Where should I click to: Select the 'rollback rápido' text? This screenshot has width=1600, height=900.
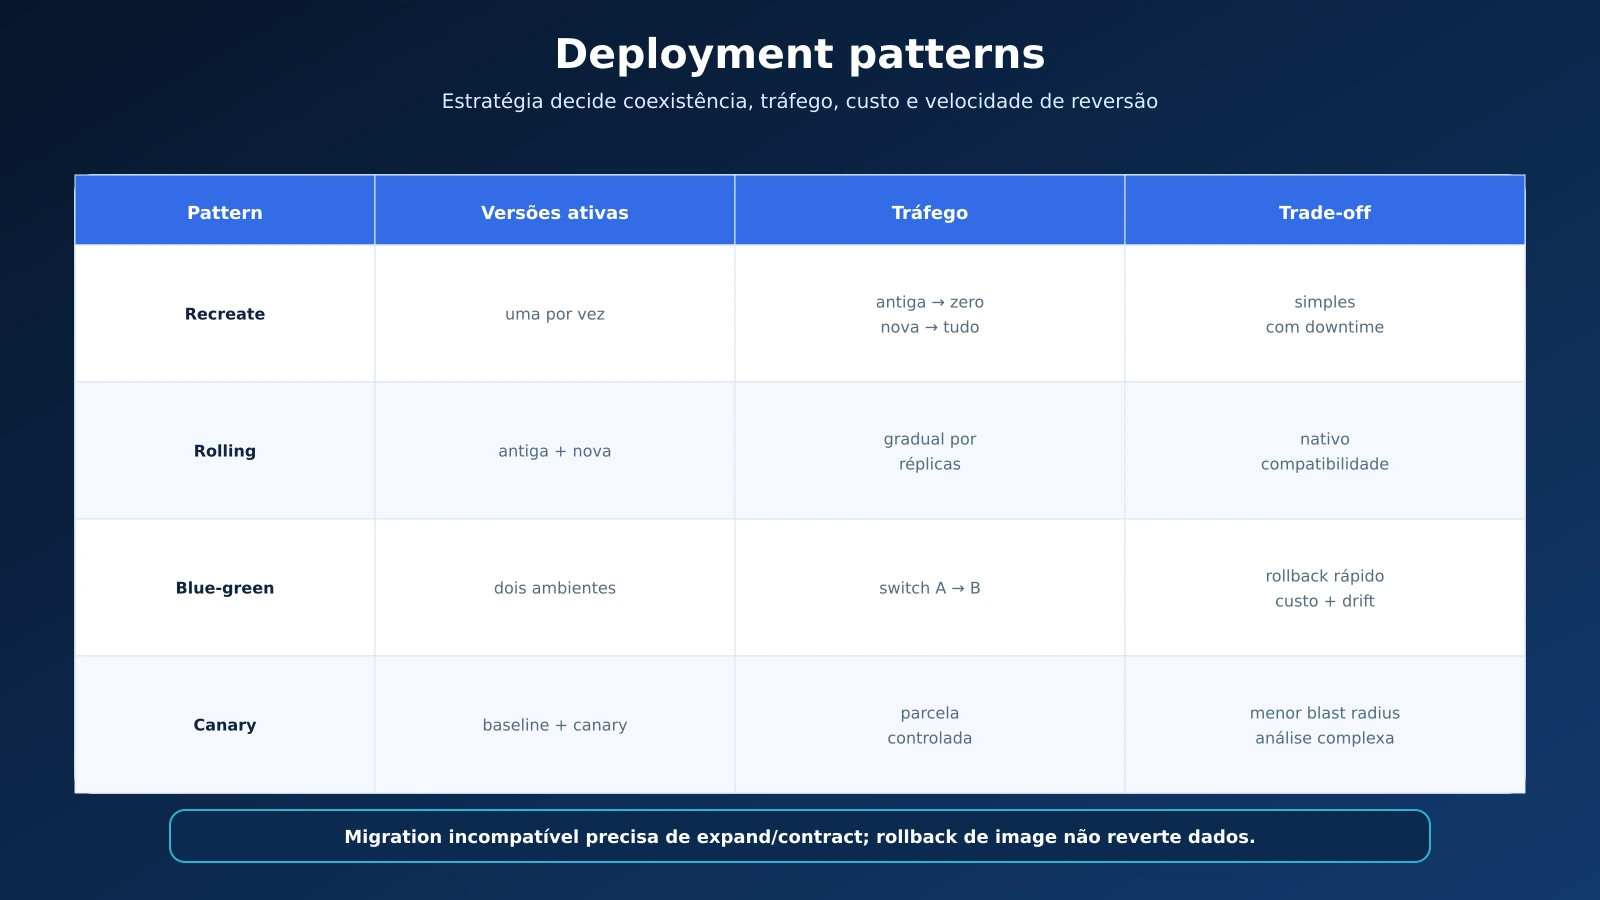pyautogui.click(x=1325, y=576)
